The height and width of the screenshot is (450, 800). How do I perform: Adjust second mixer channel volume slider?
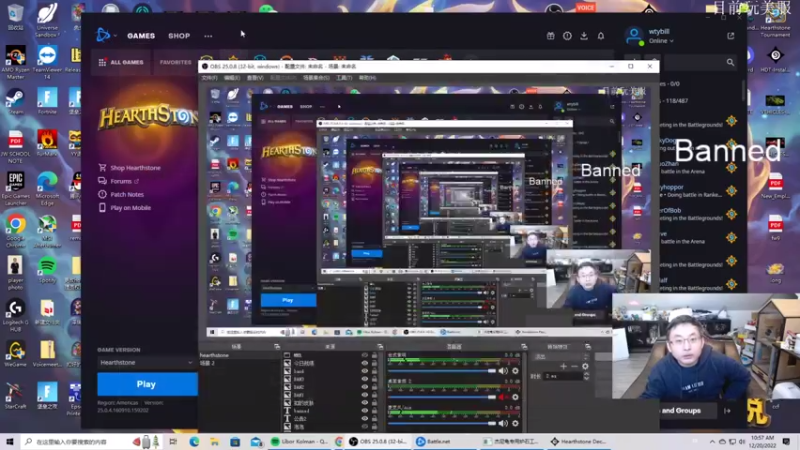(442, 397)
